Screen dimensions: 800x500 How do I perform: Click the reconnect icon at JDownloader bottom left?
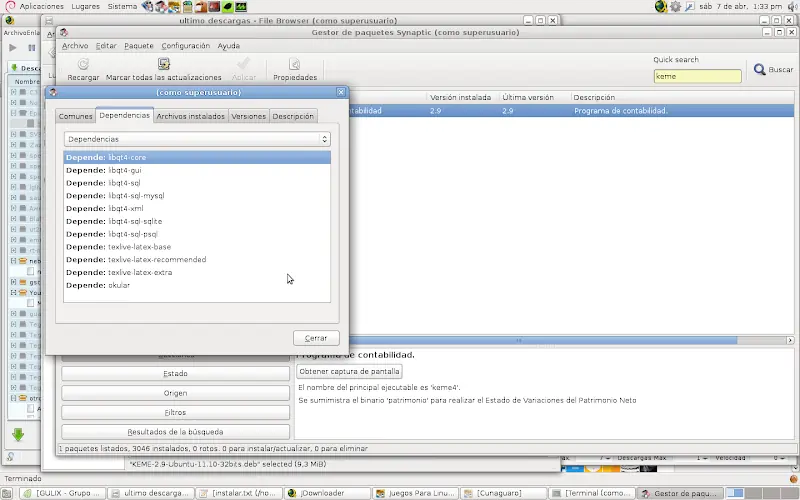10,457
